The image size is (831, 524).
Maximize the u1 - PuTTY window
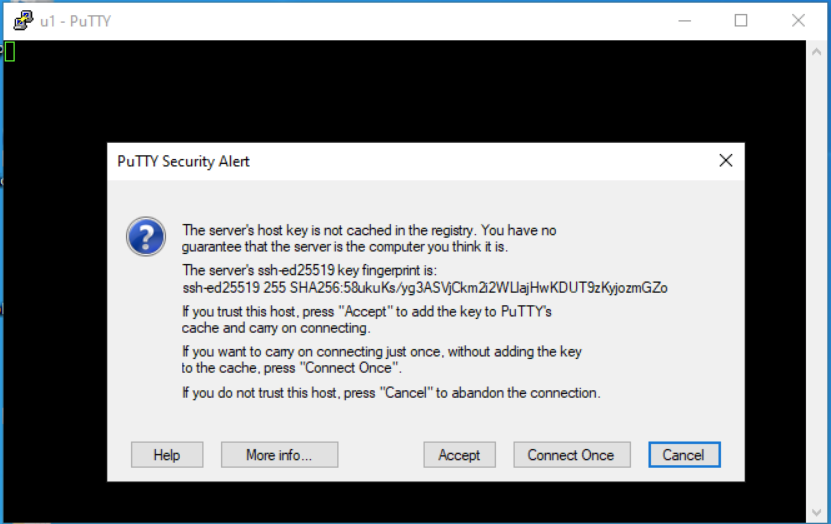coord(741,20)
